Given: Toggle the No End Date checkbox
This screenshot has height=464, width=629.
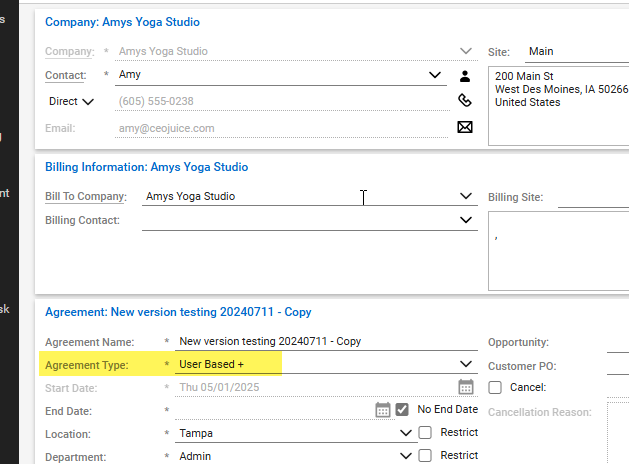Looking at the screenshot, I should pyautogui.click(x=402, y=409).
